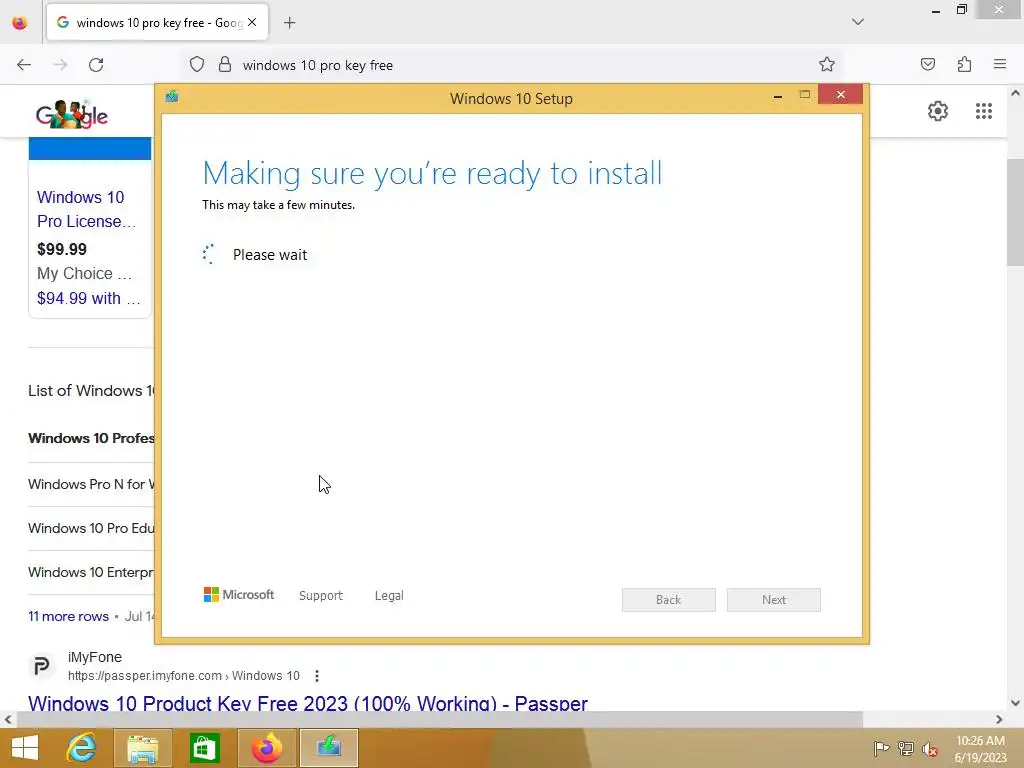Click the Microsoft logo in Setup window
The width and height of the screenshot is (1024, 768).
point(239,594)
